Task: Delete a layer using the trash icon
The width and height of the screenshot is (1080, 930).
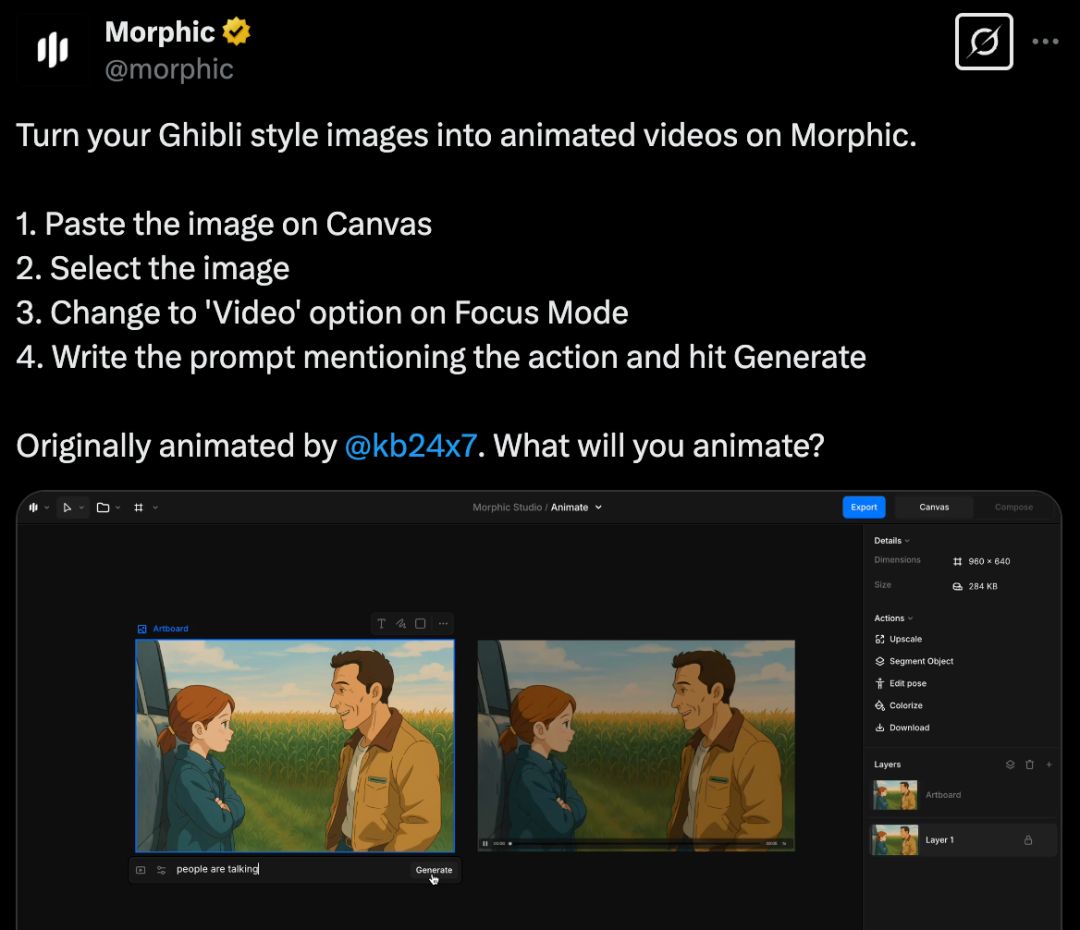Action: pyautogui.click(x=1029, y=764)
